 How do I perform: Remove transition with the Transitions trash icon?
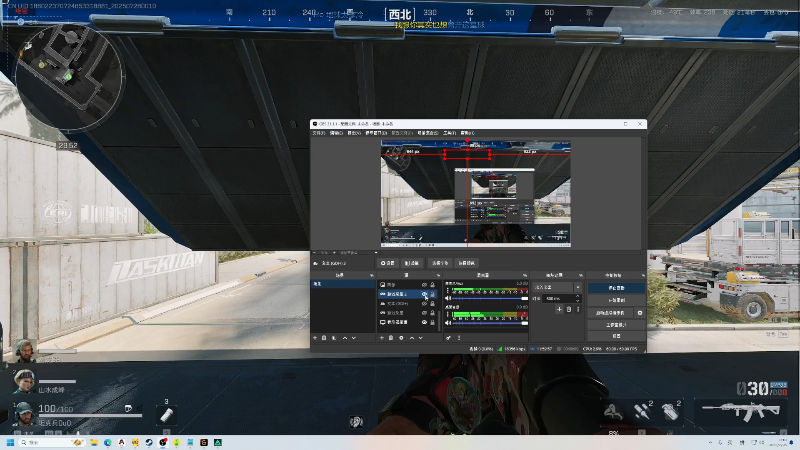(x=569, y=309)
